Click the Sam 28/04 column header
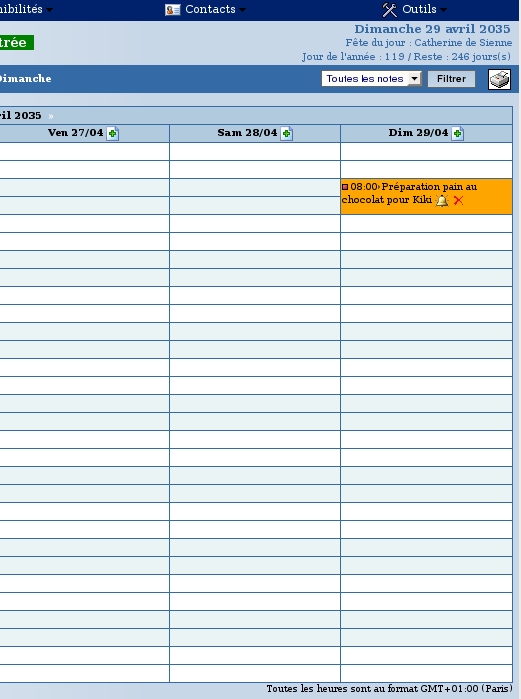521x699 pixels. [x=247, y=133]
